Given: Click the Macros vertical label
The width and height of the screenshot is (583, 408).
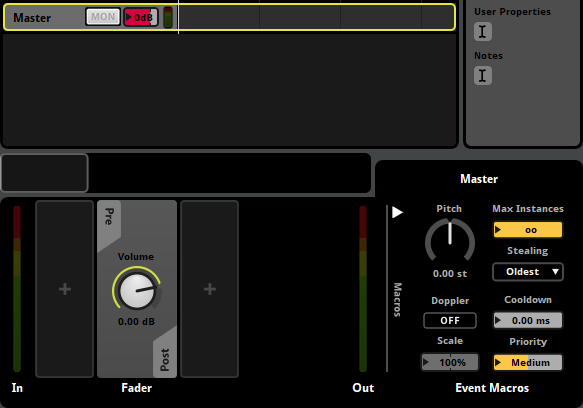Looking at the screenshot, I should [397, 300].
